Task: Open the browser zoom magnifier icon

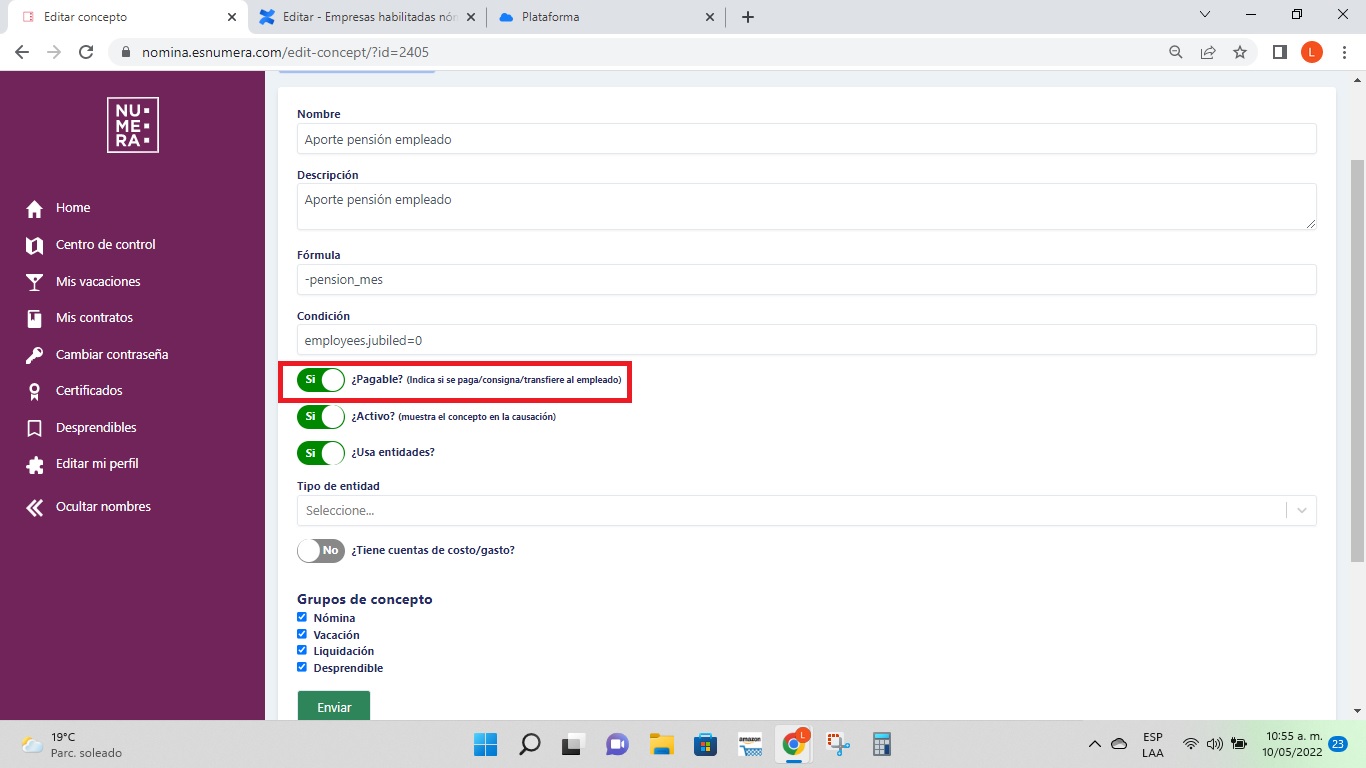Action: [x=1176, y=52]
